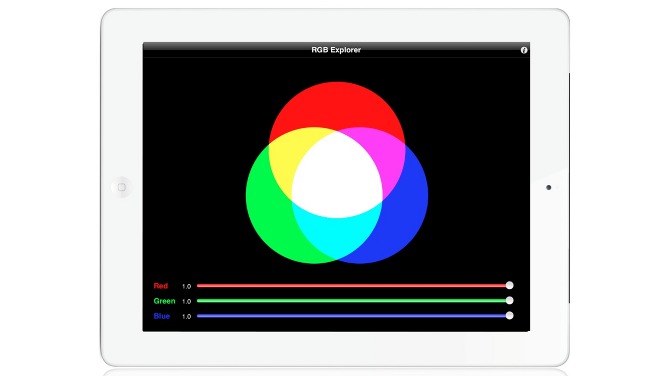Click the Blue value 1.0
This screenshot has width=670, height=376.
(x=186, y=317)
